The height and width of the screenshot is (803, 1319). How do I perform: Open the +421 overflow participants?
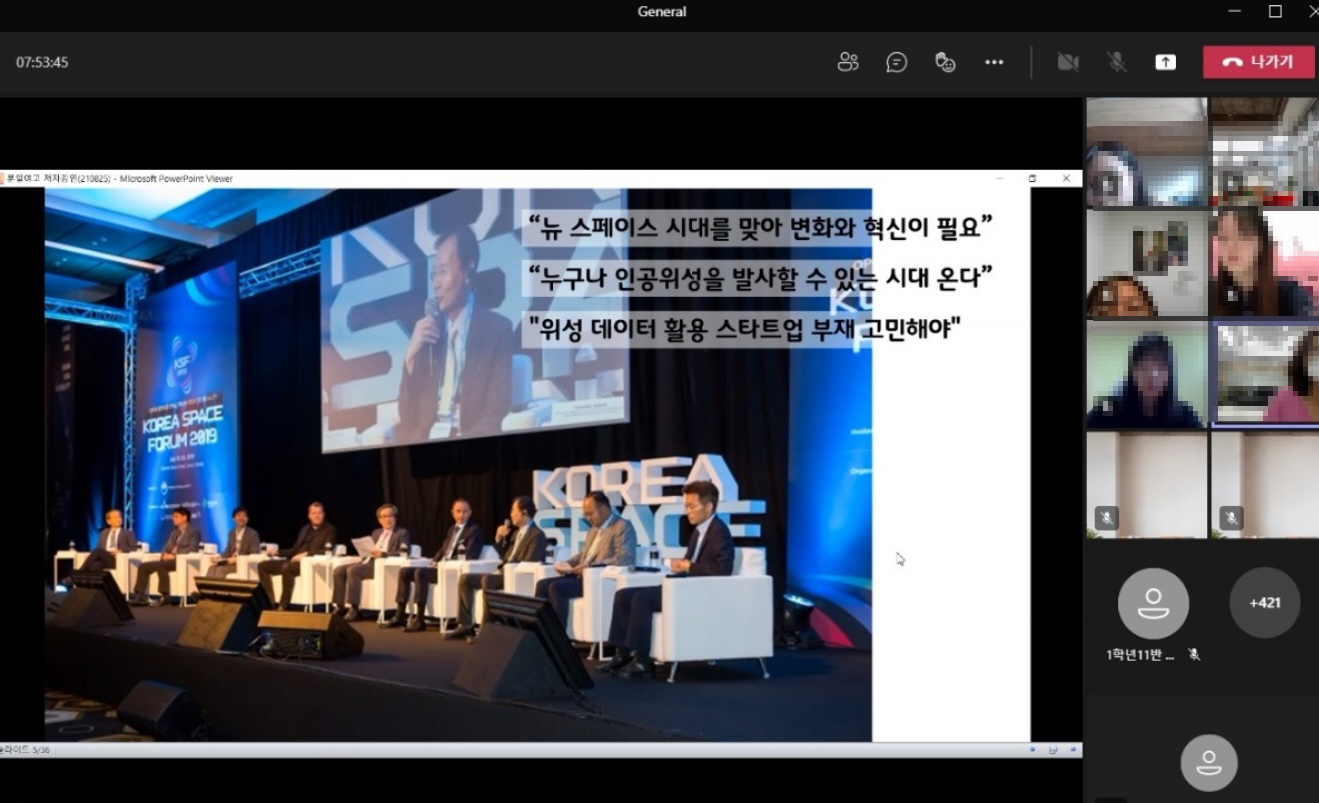[x=1264, y=603]
